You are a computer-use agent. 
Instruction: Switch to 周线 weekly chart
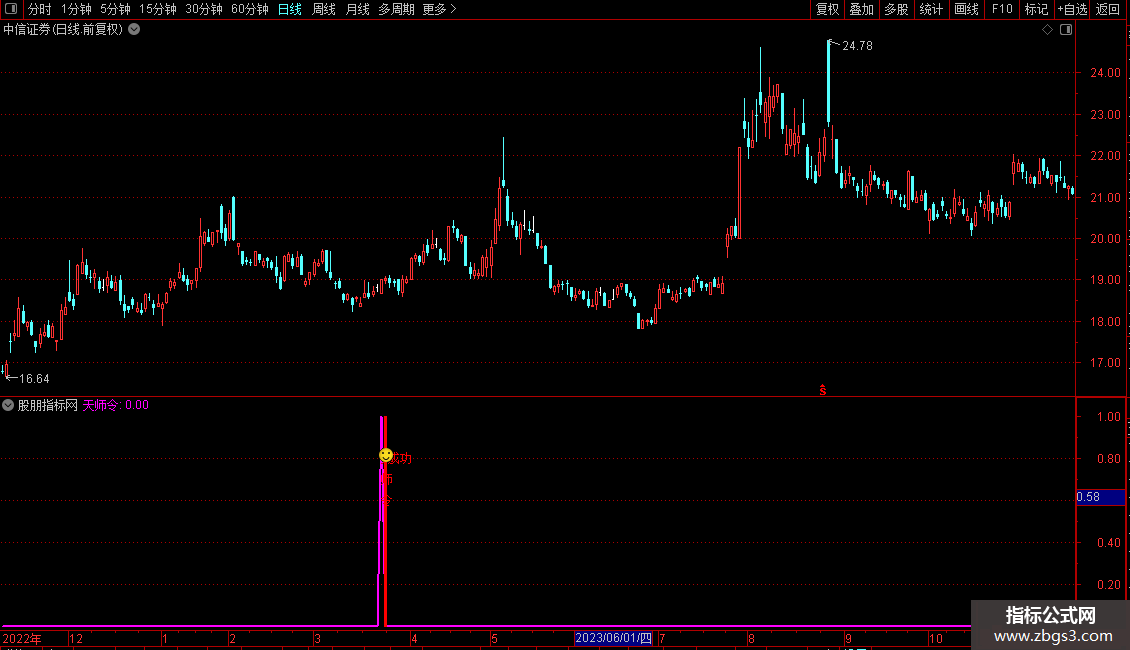(x=324, y=9)
